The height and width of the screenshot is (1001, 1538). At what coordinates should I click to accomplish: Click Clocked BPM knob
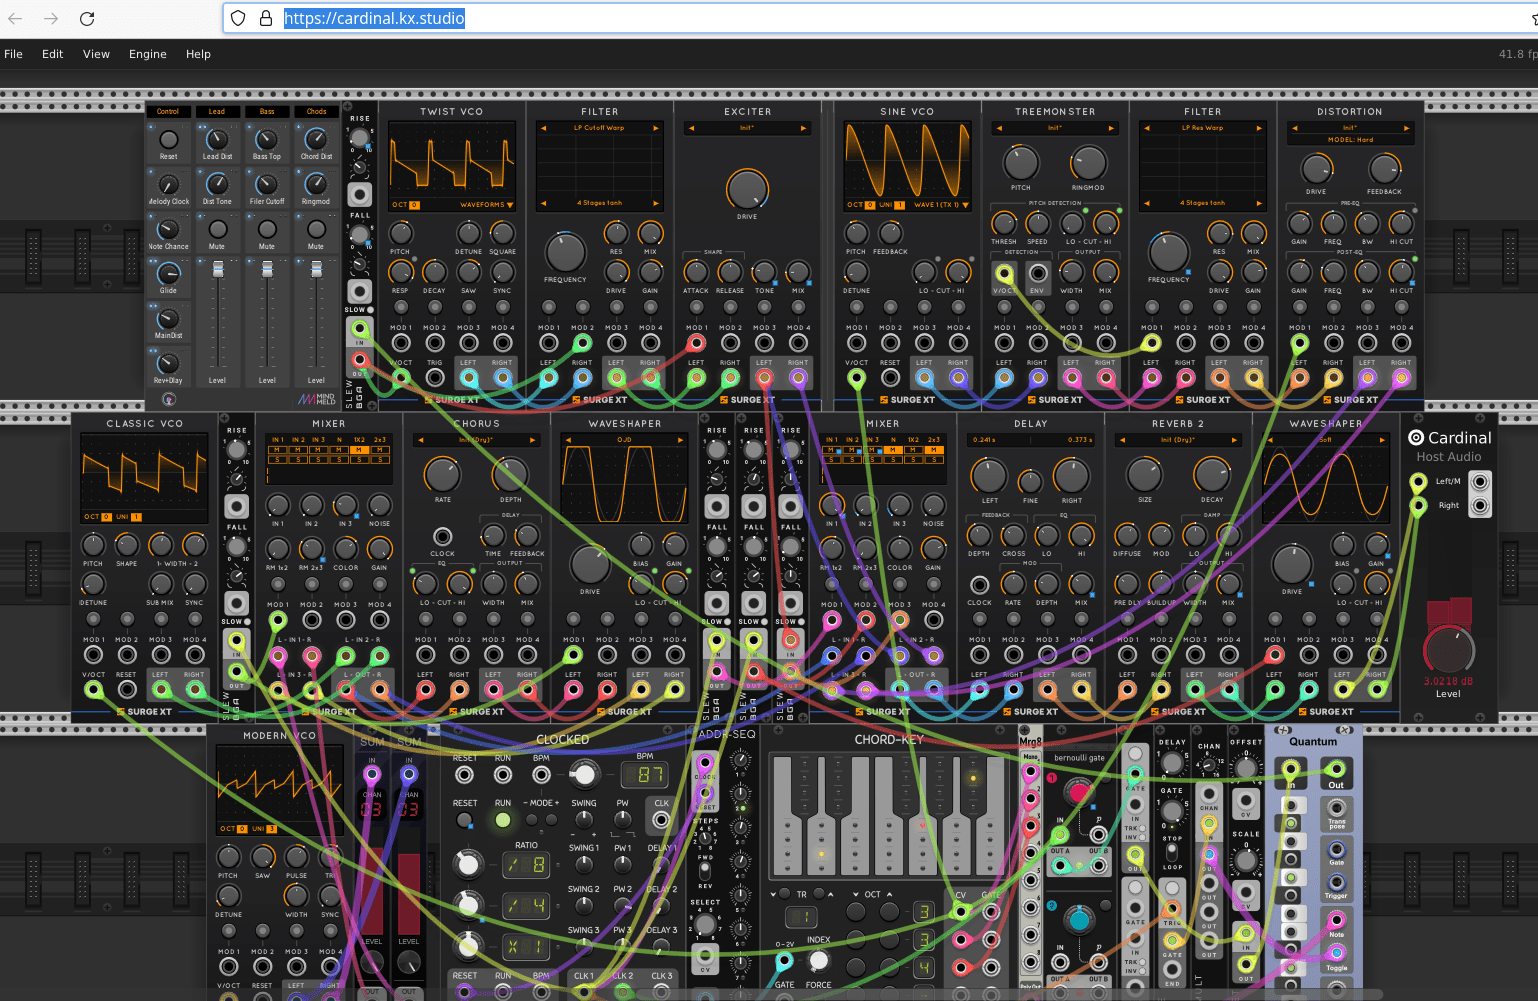[583, 775]
